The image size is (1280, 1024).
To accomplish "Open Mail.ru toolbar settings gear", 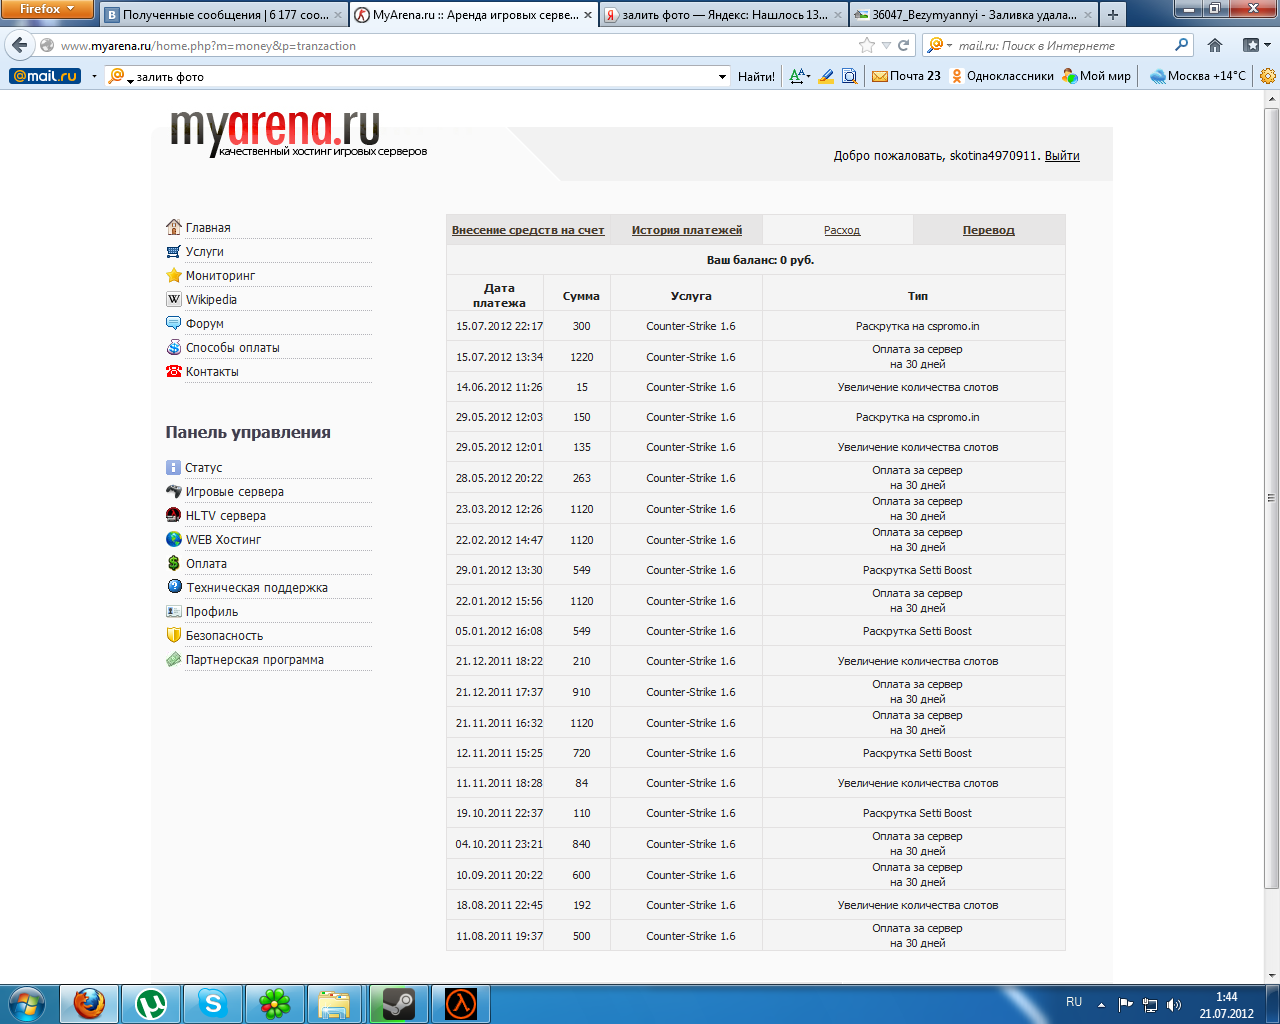I will (x=1268, y=76).
